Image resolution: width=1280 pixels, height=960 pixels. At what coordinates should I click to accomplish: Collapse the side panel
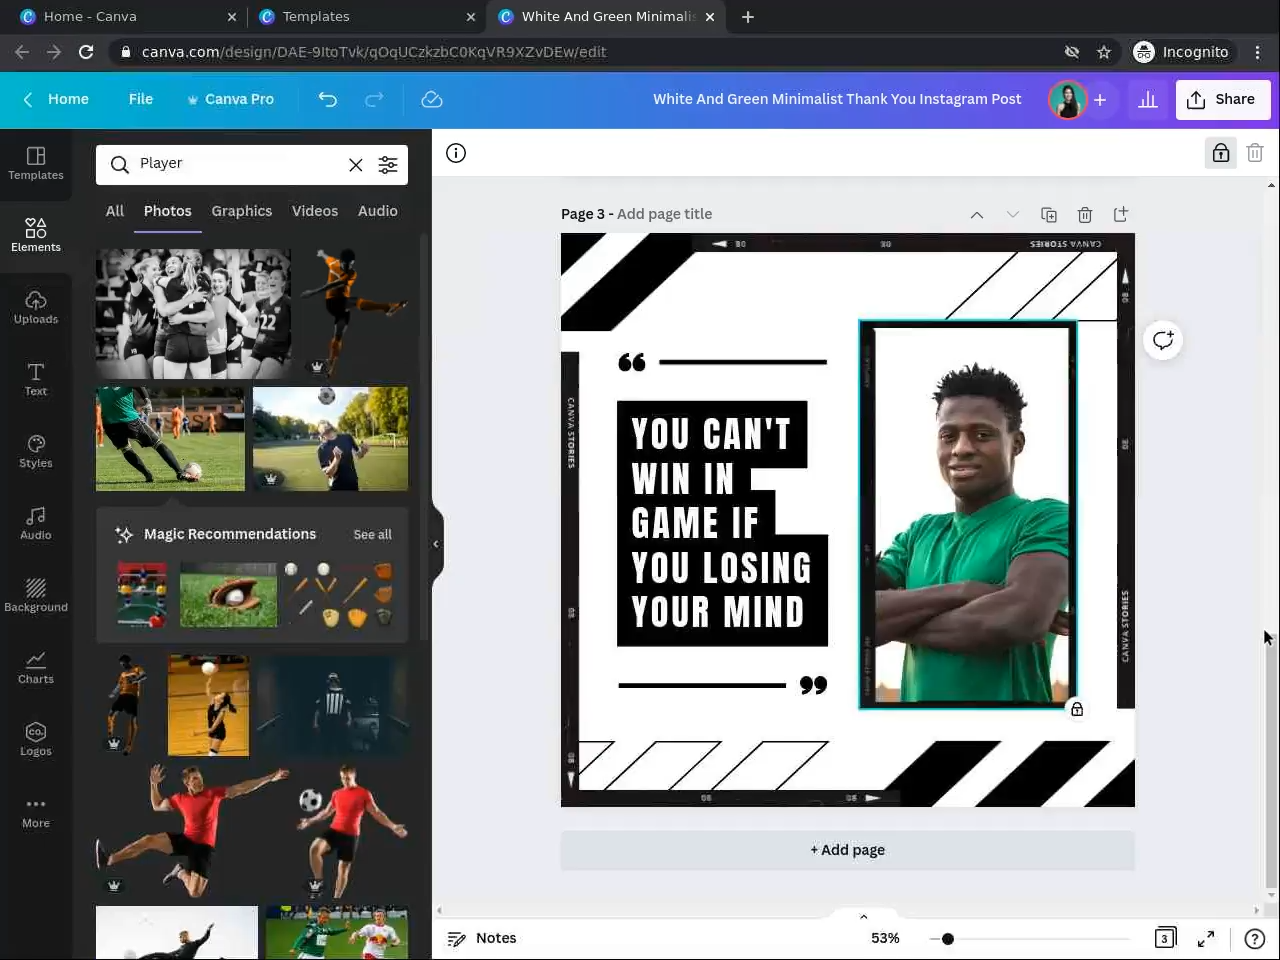(436, 544)
